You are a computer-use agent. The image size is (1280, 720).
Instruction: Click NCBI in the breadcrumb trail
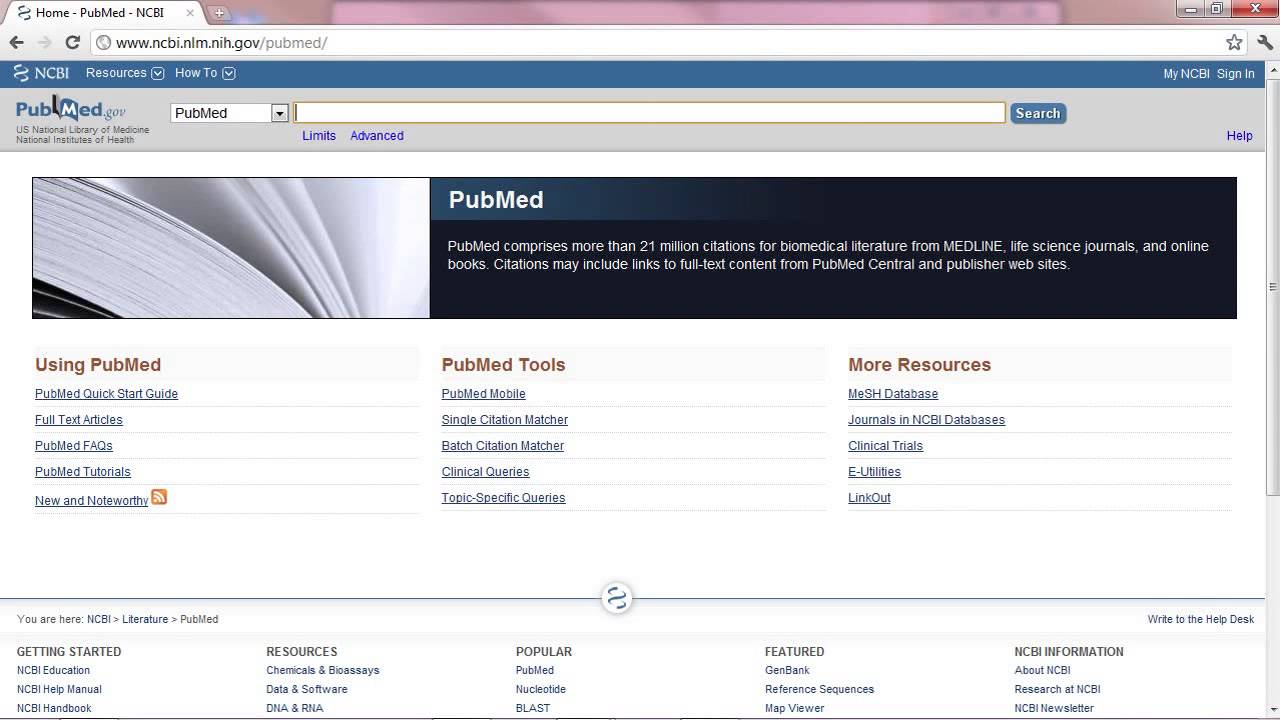[98, 619]
